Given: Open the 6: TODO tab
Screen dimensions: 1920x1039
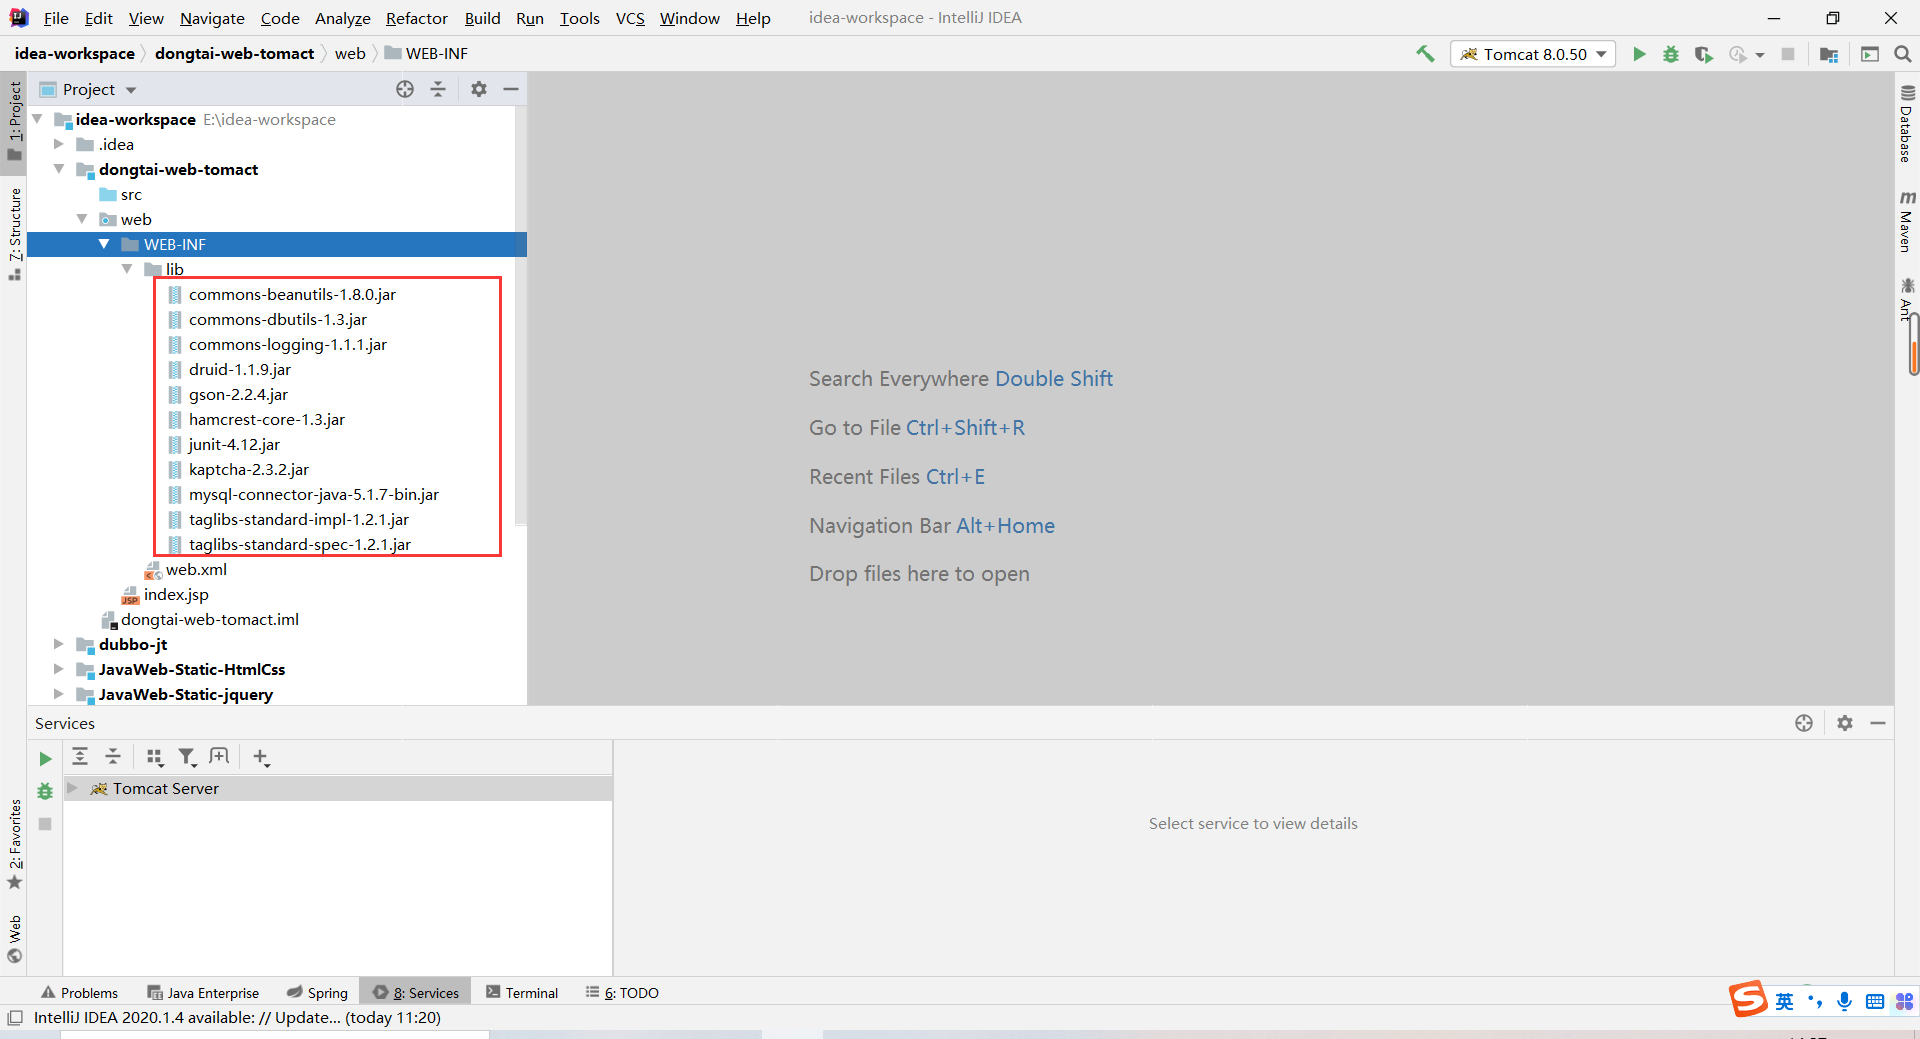Looking at the screenshot, I should pos(622,992).
